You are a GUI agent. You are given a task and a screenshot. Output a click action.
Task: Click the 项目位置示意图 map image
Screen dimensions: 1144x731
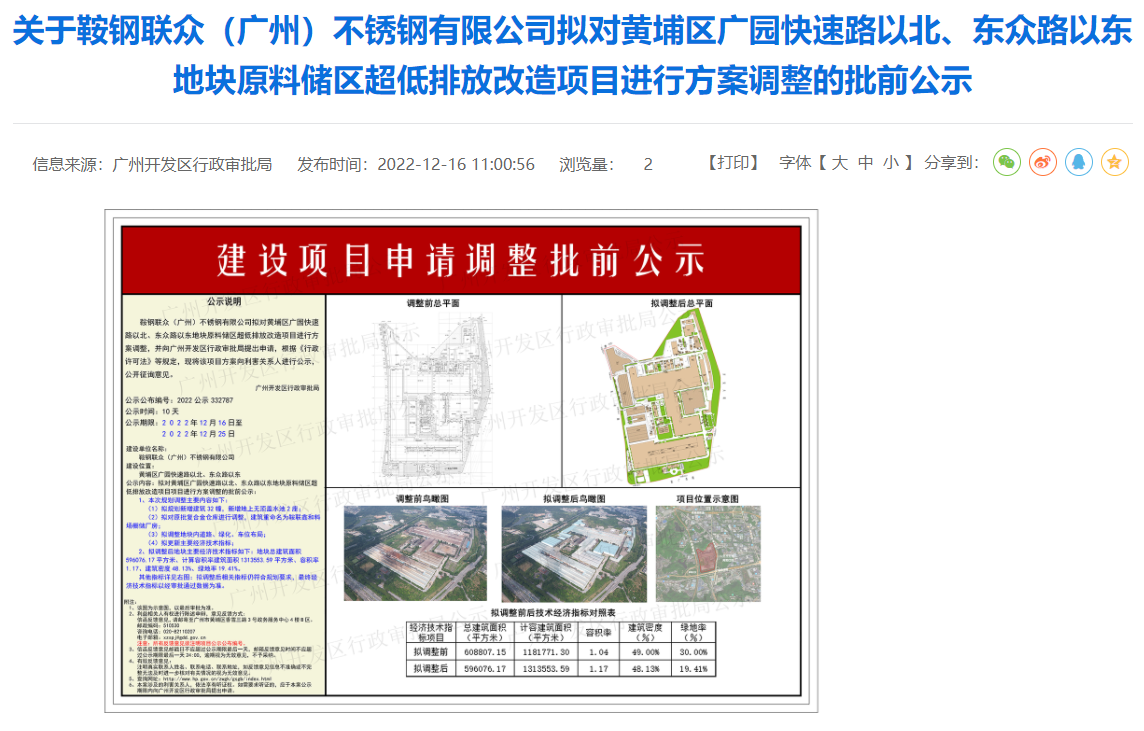708,553
